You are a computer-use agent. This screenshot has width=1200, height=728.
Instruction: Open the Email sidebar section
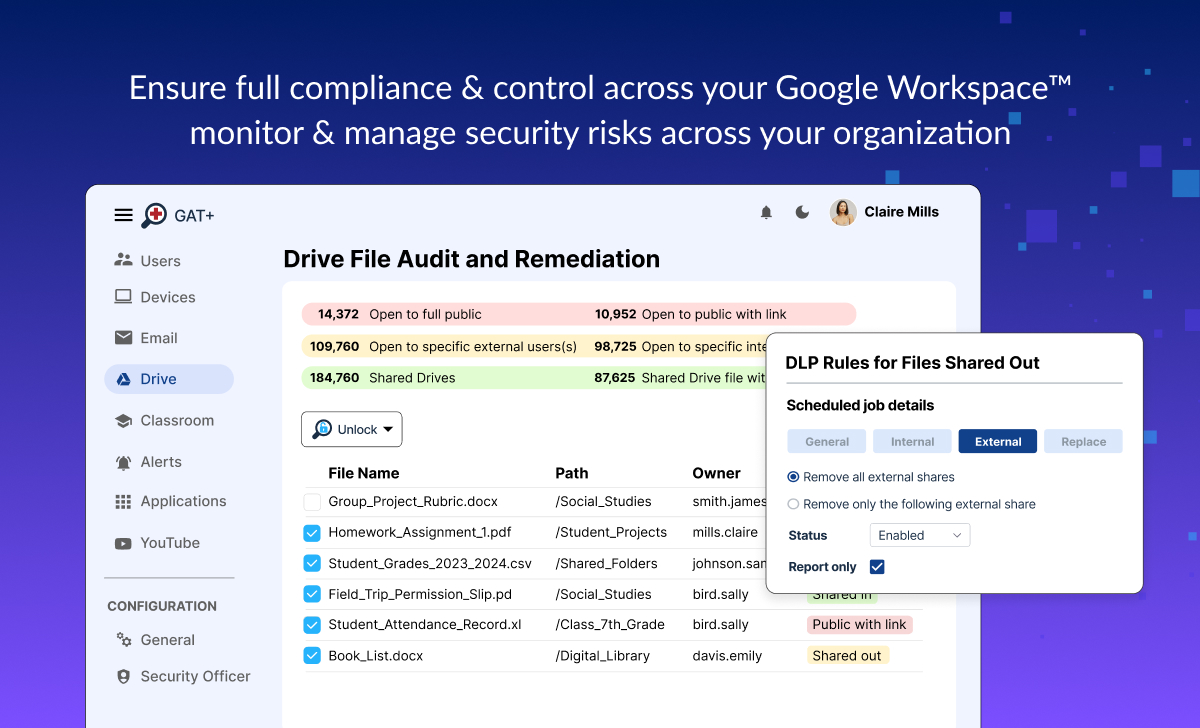158,338
